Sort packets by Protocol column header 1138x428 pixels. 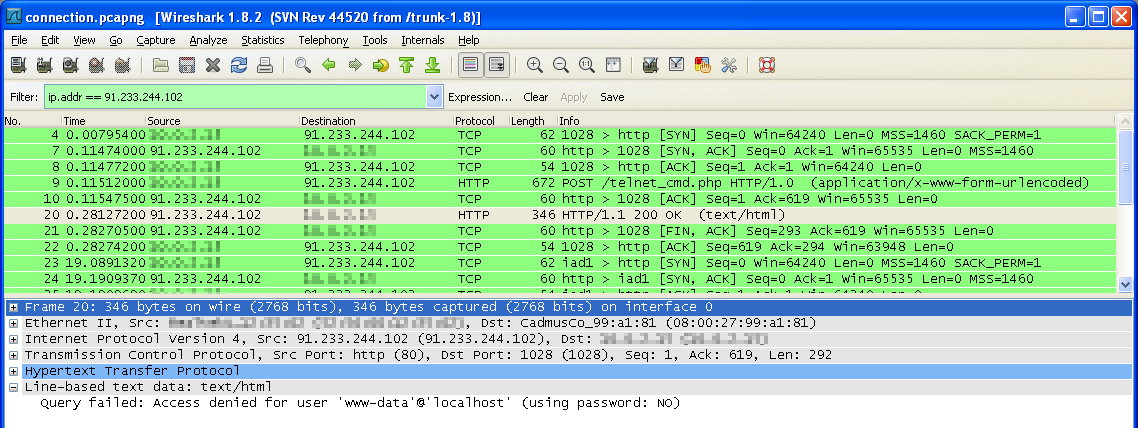[x=481, y=121]
